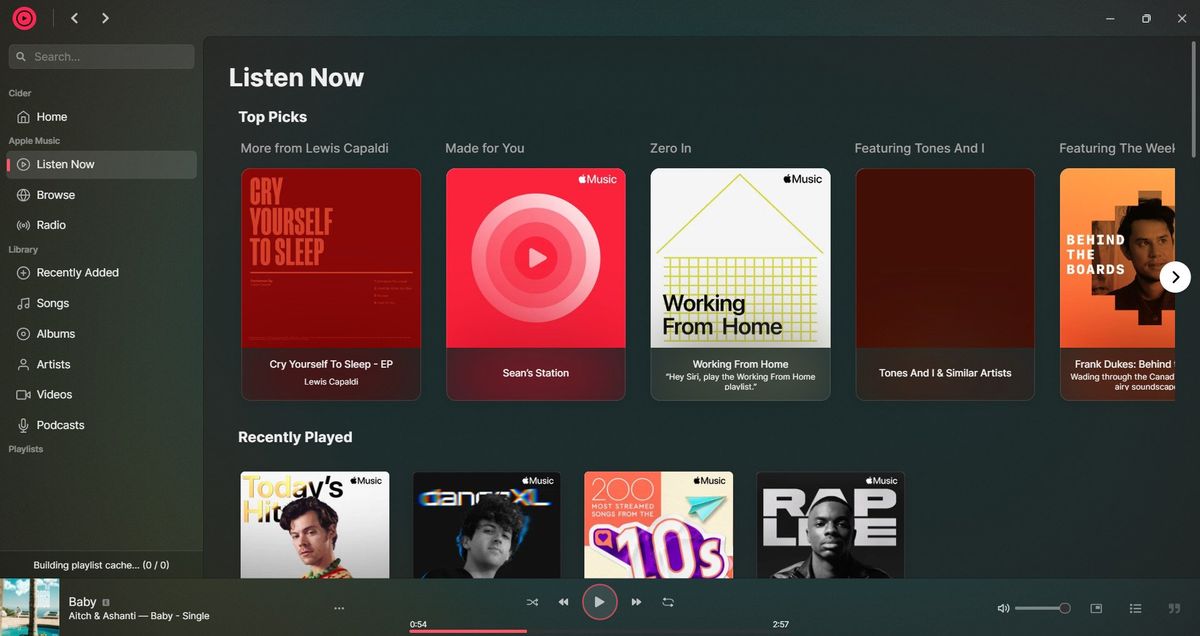The height and width of the screenshot is (636, 1200).
Task: Open the mini-player icon
Action: (x=1096, y=607)
